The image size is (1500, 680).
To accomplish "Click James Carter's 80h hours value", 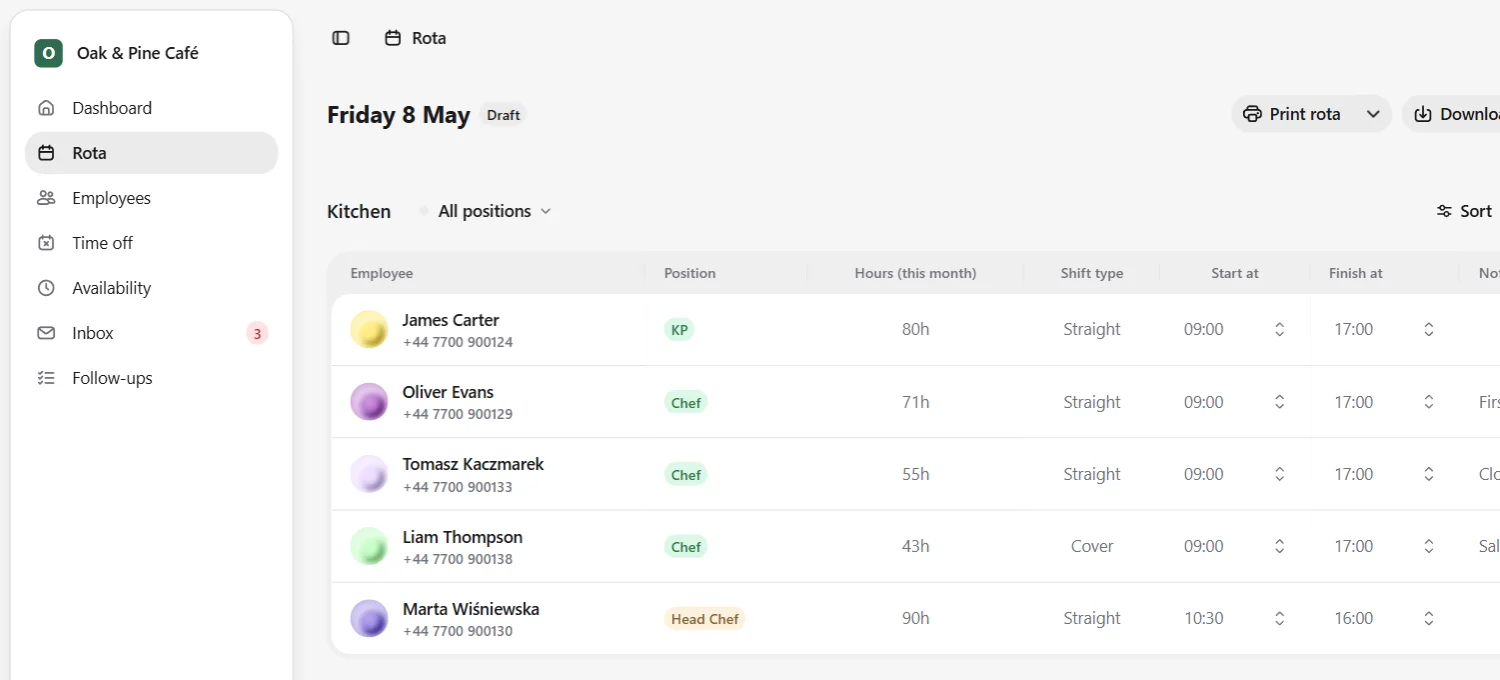I will click(916, 329).
